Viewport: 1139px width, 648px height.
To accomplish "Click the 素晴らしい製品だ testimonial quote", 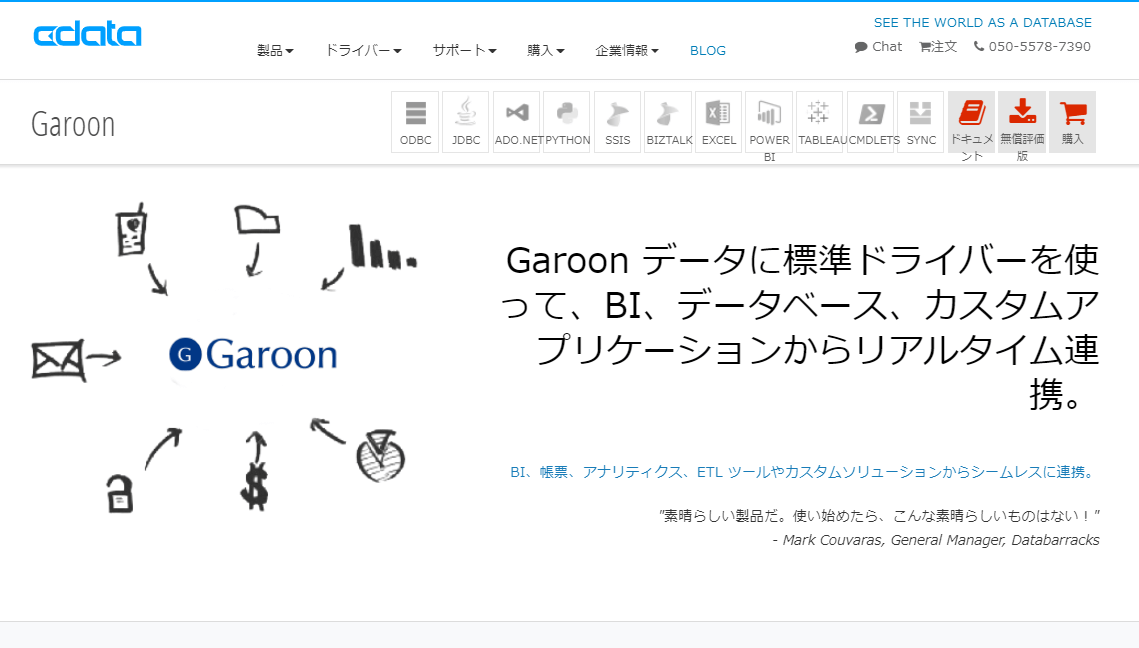I will 879,516.
